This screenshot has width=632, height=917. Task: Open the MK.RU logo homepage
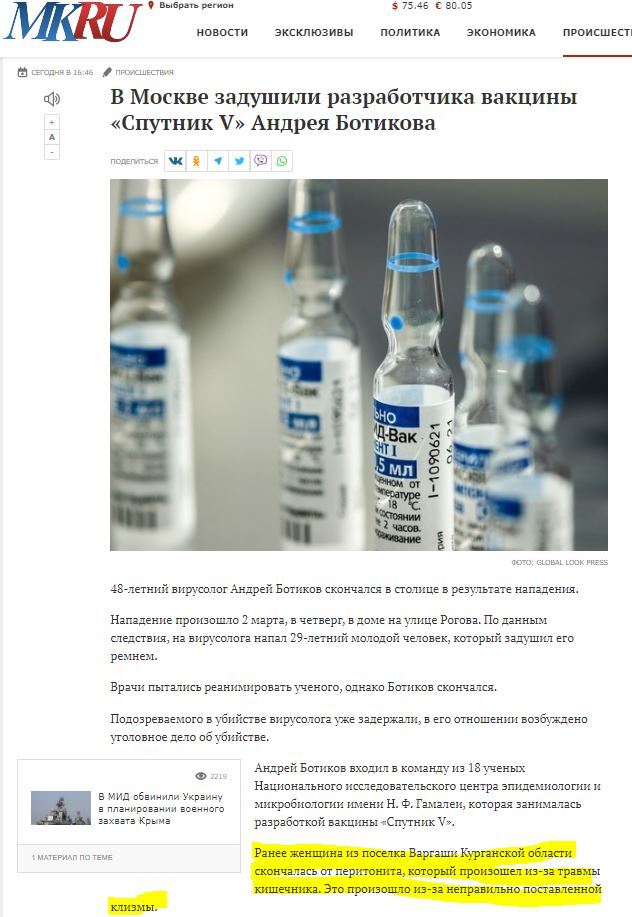tap(72, 22)
